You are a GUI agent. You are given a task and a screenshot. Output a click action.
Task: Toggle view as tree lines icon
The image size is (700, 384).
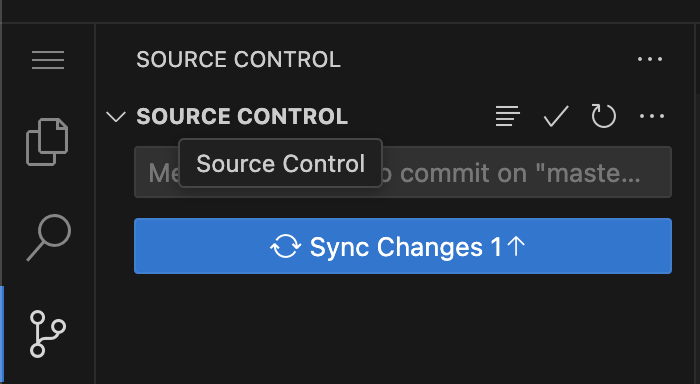[x=508, y=116]
